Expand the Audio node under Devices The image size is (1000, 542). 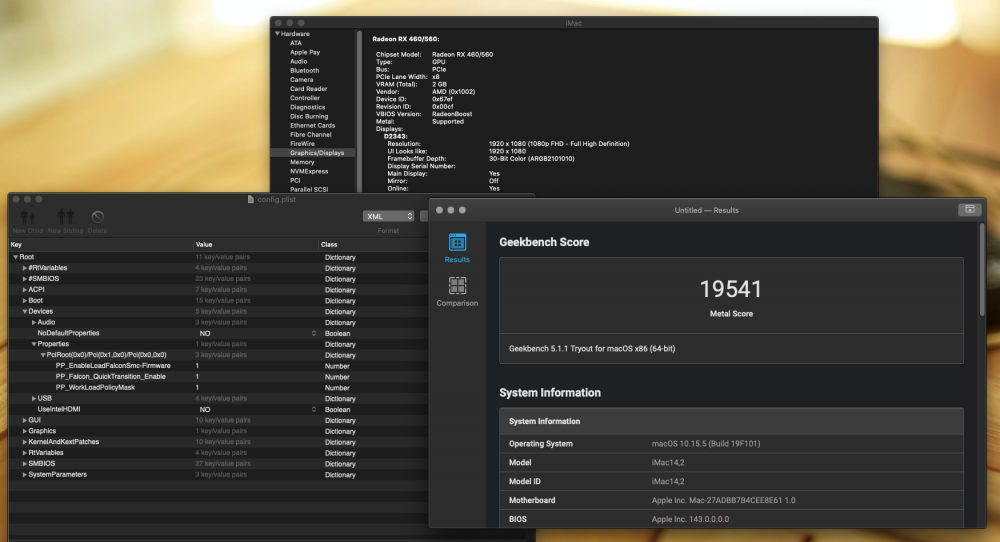coord(34,322)
